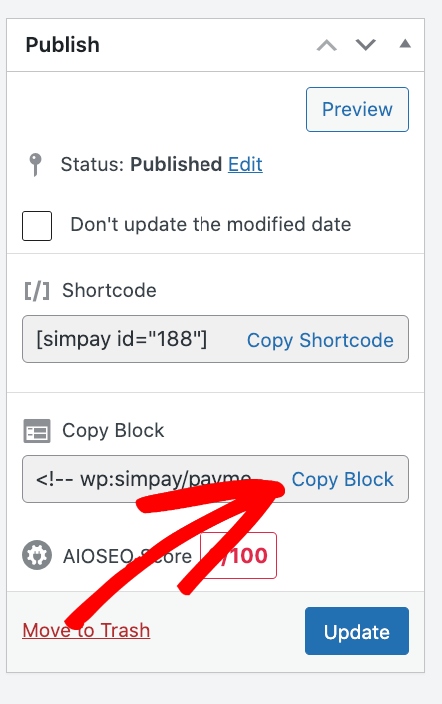This screenshot has height=704, width=442.
Task: Move the Publish panel up
Action: (x=327, y=45)
